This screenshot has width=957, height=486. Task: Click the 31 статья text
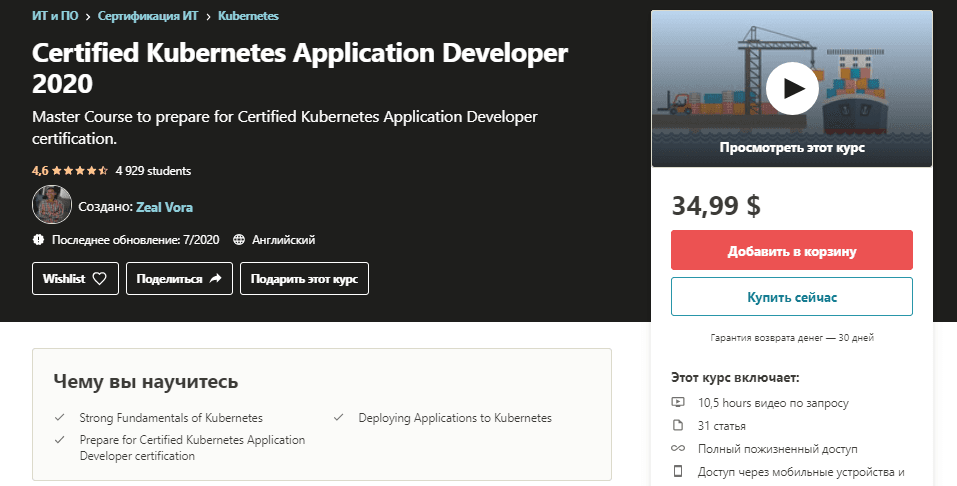721,426
